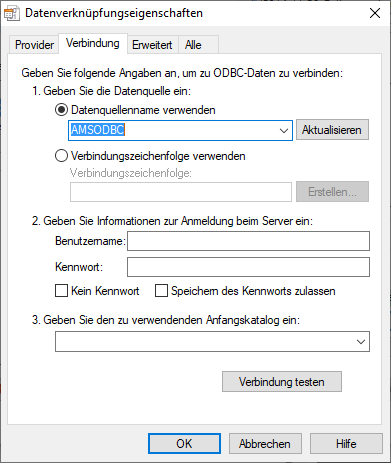Expand the AMSODBC data source dropdown
The width and height of the screenshot is (391, 463).
(x=284, y=130)
